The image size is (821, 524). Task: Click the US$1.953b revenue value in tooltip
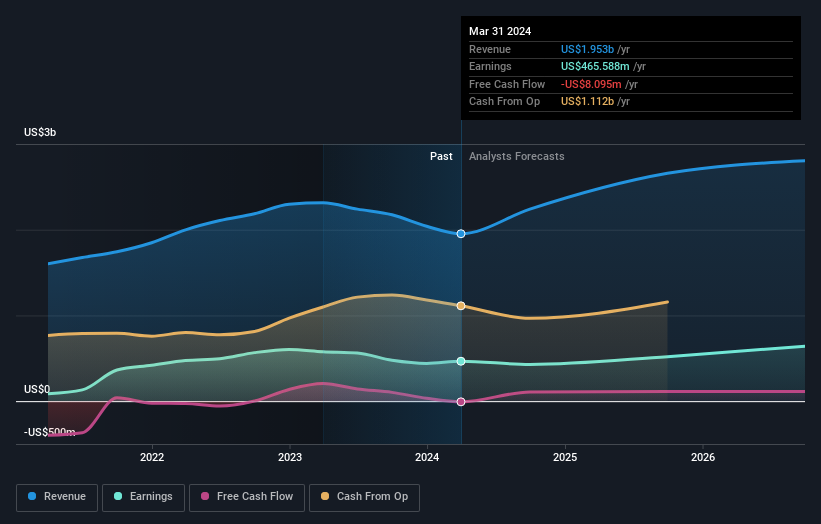point(587,49)
